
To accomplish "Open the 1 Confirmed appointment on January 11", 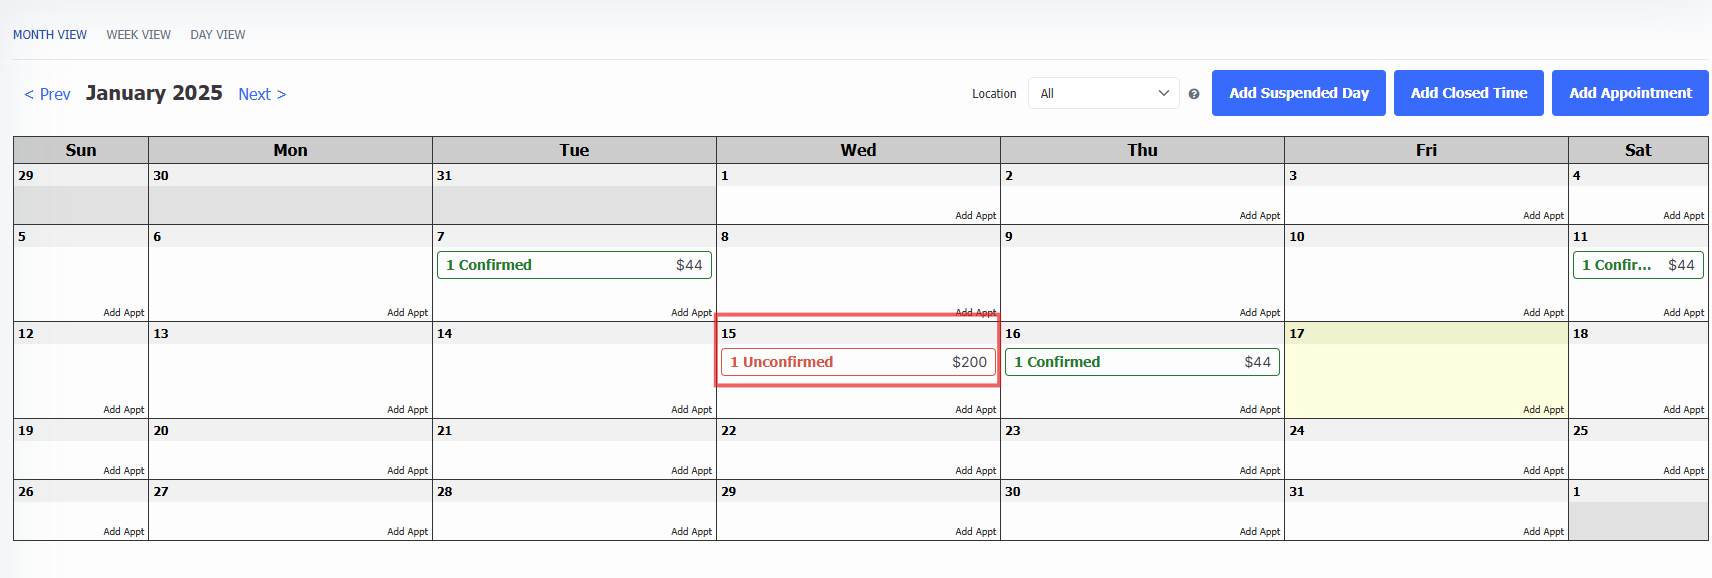I will (1638, 265).
